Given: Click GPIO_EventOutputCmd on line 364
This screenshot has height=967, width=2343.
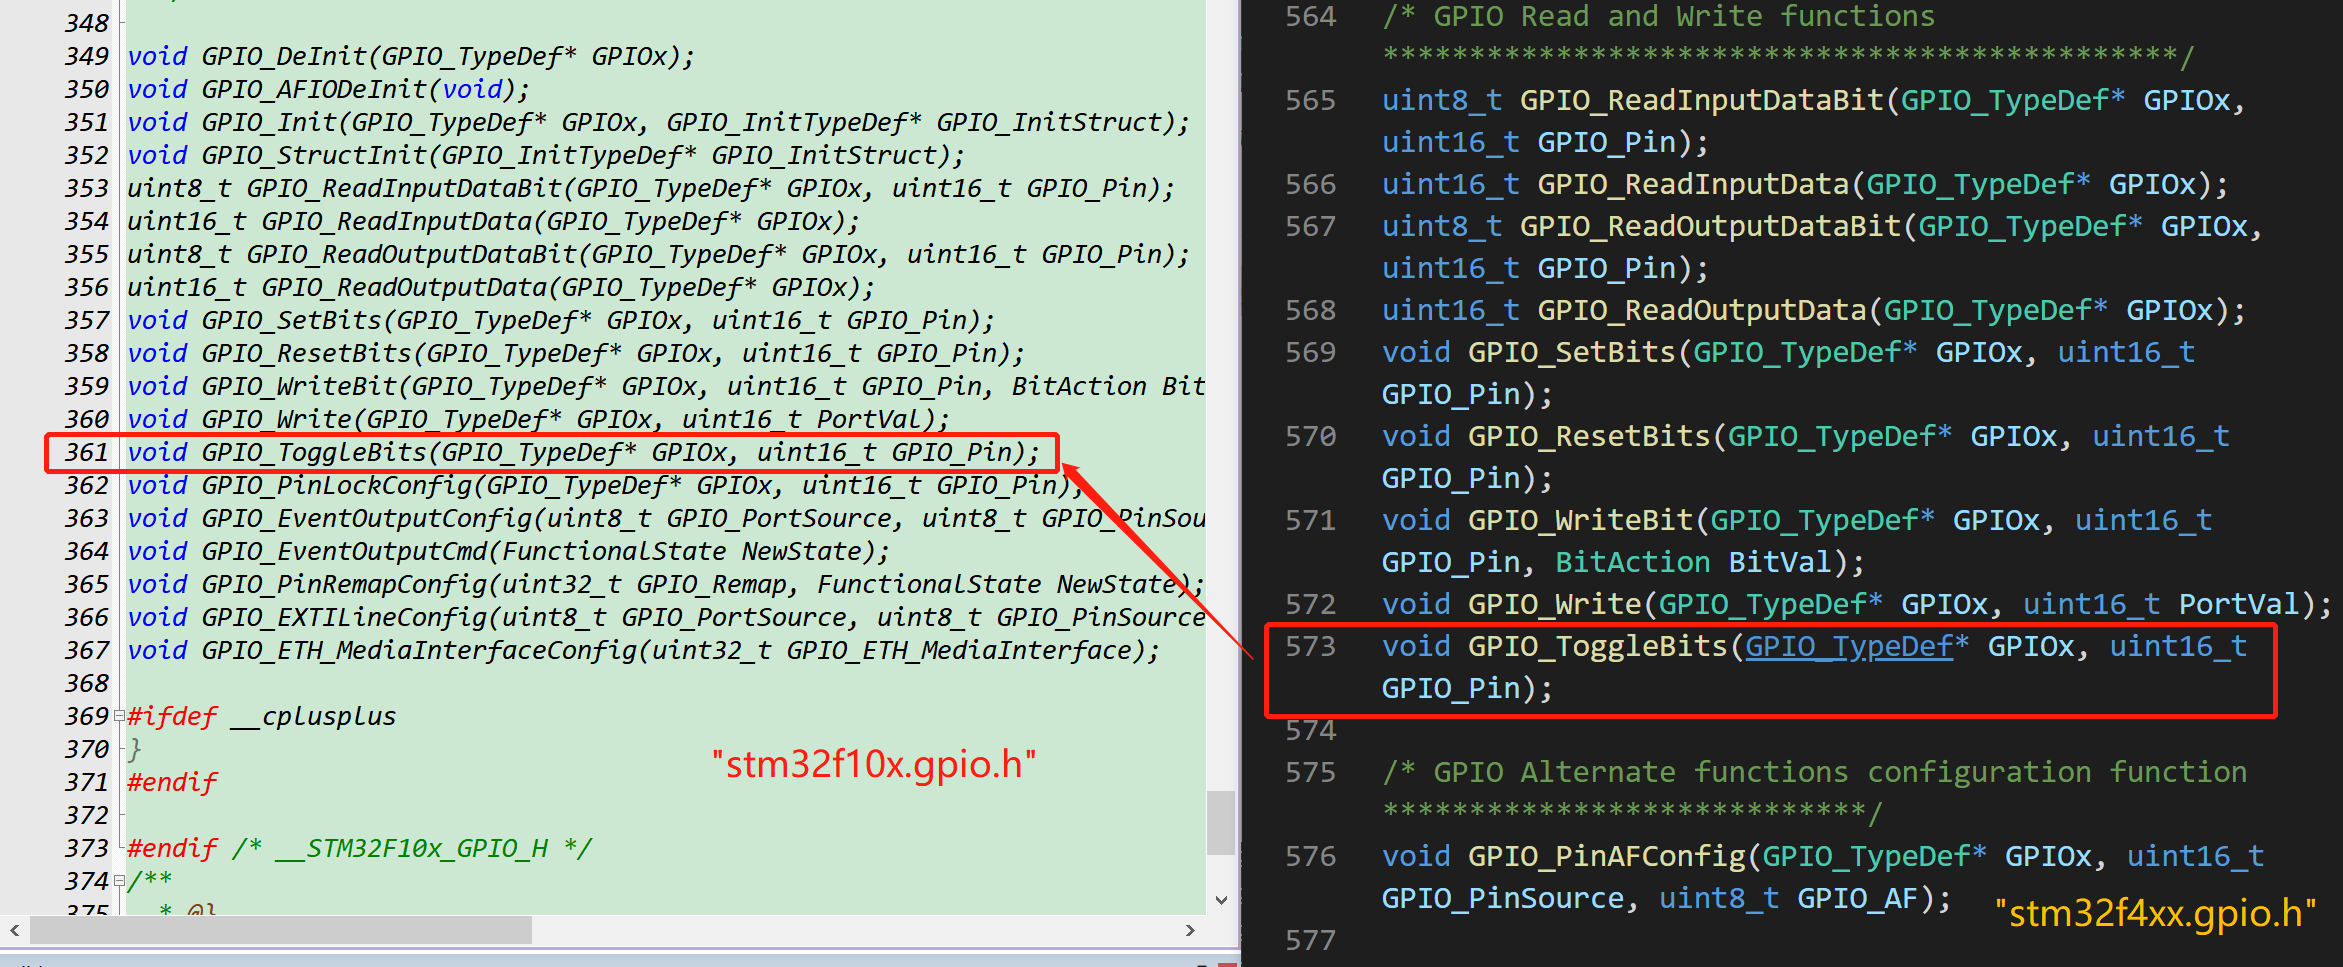Looking at the screenshot, I should tap(345, 551).
